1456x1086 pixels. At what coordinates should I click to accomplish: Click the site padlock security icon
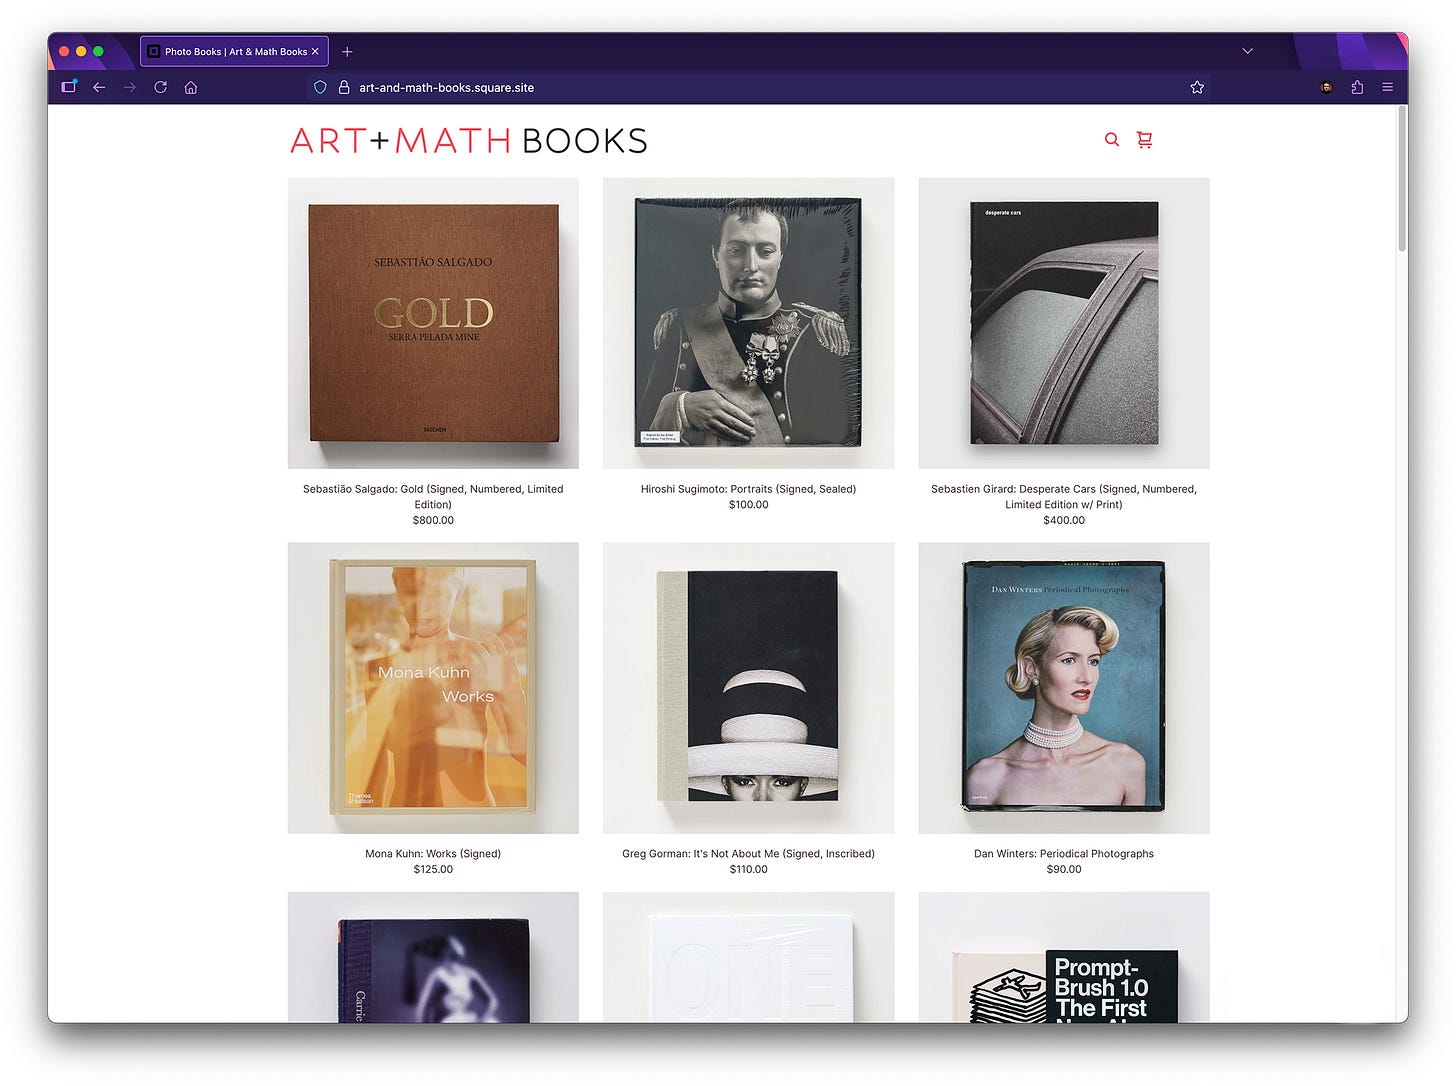point(343,88)
